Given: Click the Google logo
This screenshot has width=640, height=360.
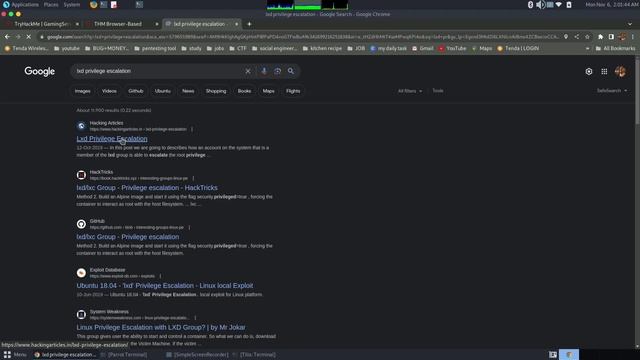Looking at the screenshot, I should tap(40, 71).
